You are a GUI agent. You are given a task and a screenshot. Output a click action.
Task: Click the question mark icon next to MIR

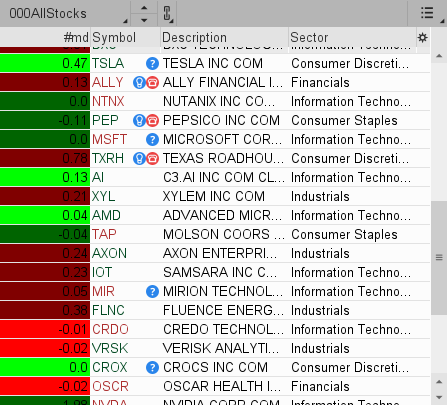click(152, 291)
